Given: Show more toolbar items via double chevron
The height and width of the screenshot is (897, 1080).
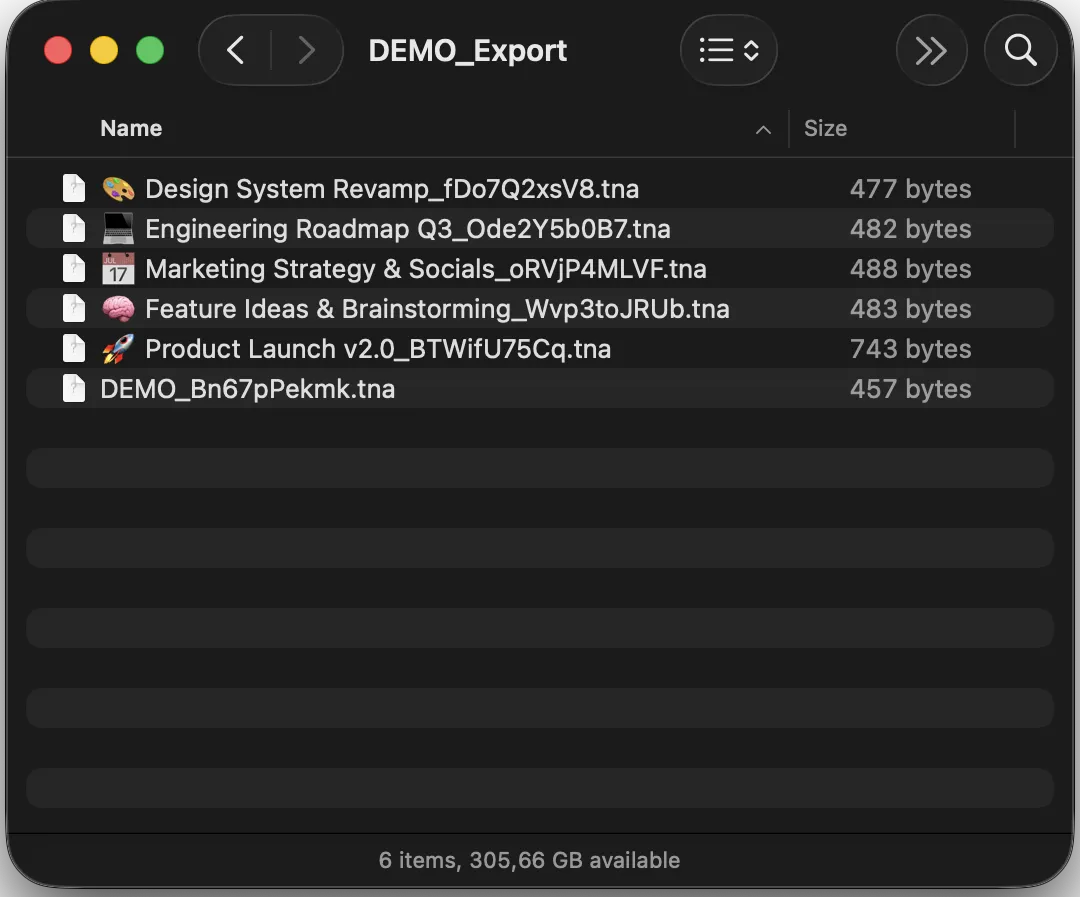Looking at the screenshot, I should click(x=931, y=50).
